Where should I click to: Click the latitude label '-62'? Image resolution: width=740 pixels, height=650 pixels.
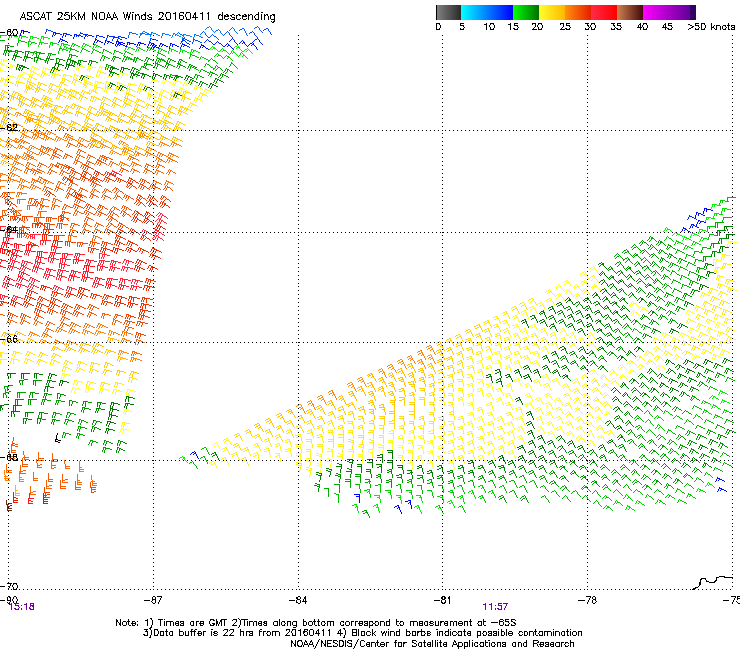point(9,127)
